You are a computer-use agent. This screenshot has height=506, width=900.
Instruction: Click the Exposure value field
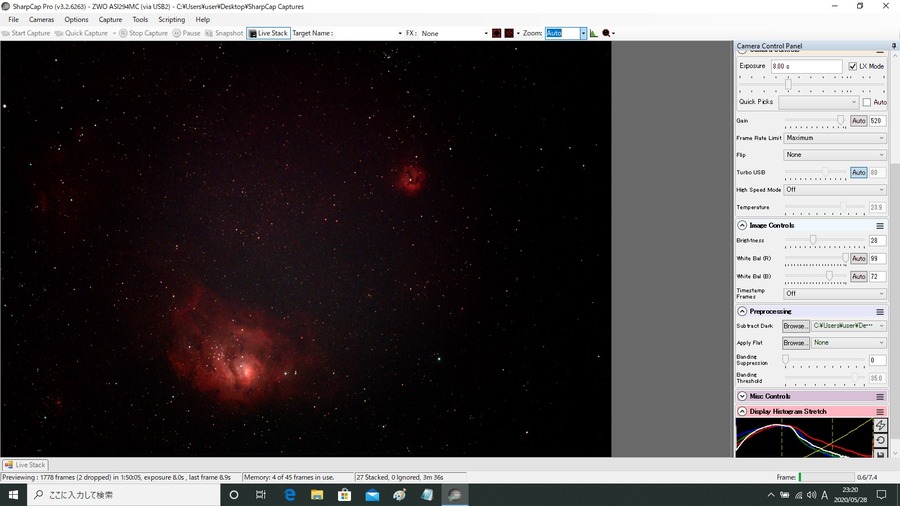click(806, 67)
